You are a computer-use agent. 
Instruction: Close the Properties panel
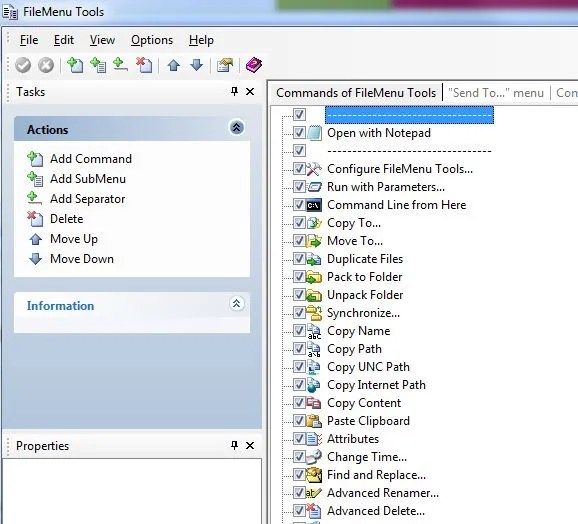250,446
